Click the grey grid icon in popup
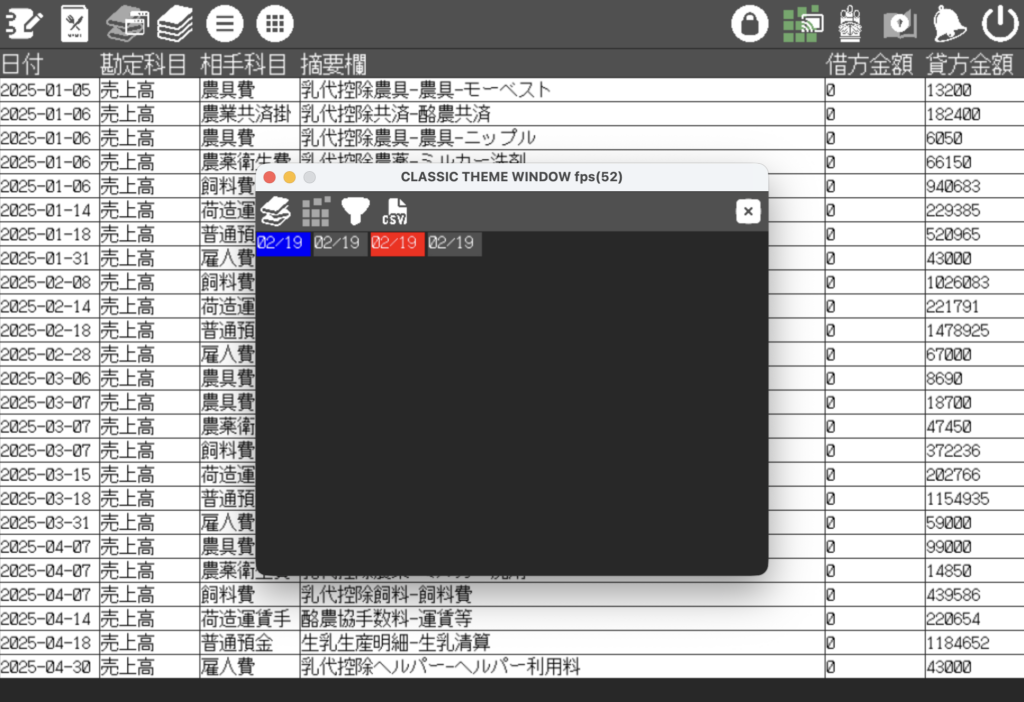Screen dimensions: 1024x702 [316, 211]
